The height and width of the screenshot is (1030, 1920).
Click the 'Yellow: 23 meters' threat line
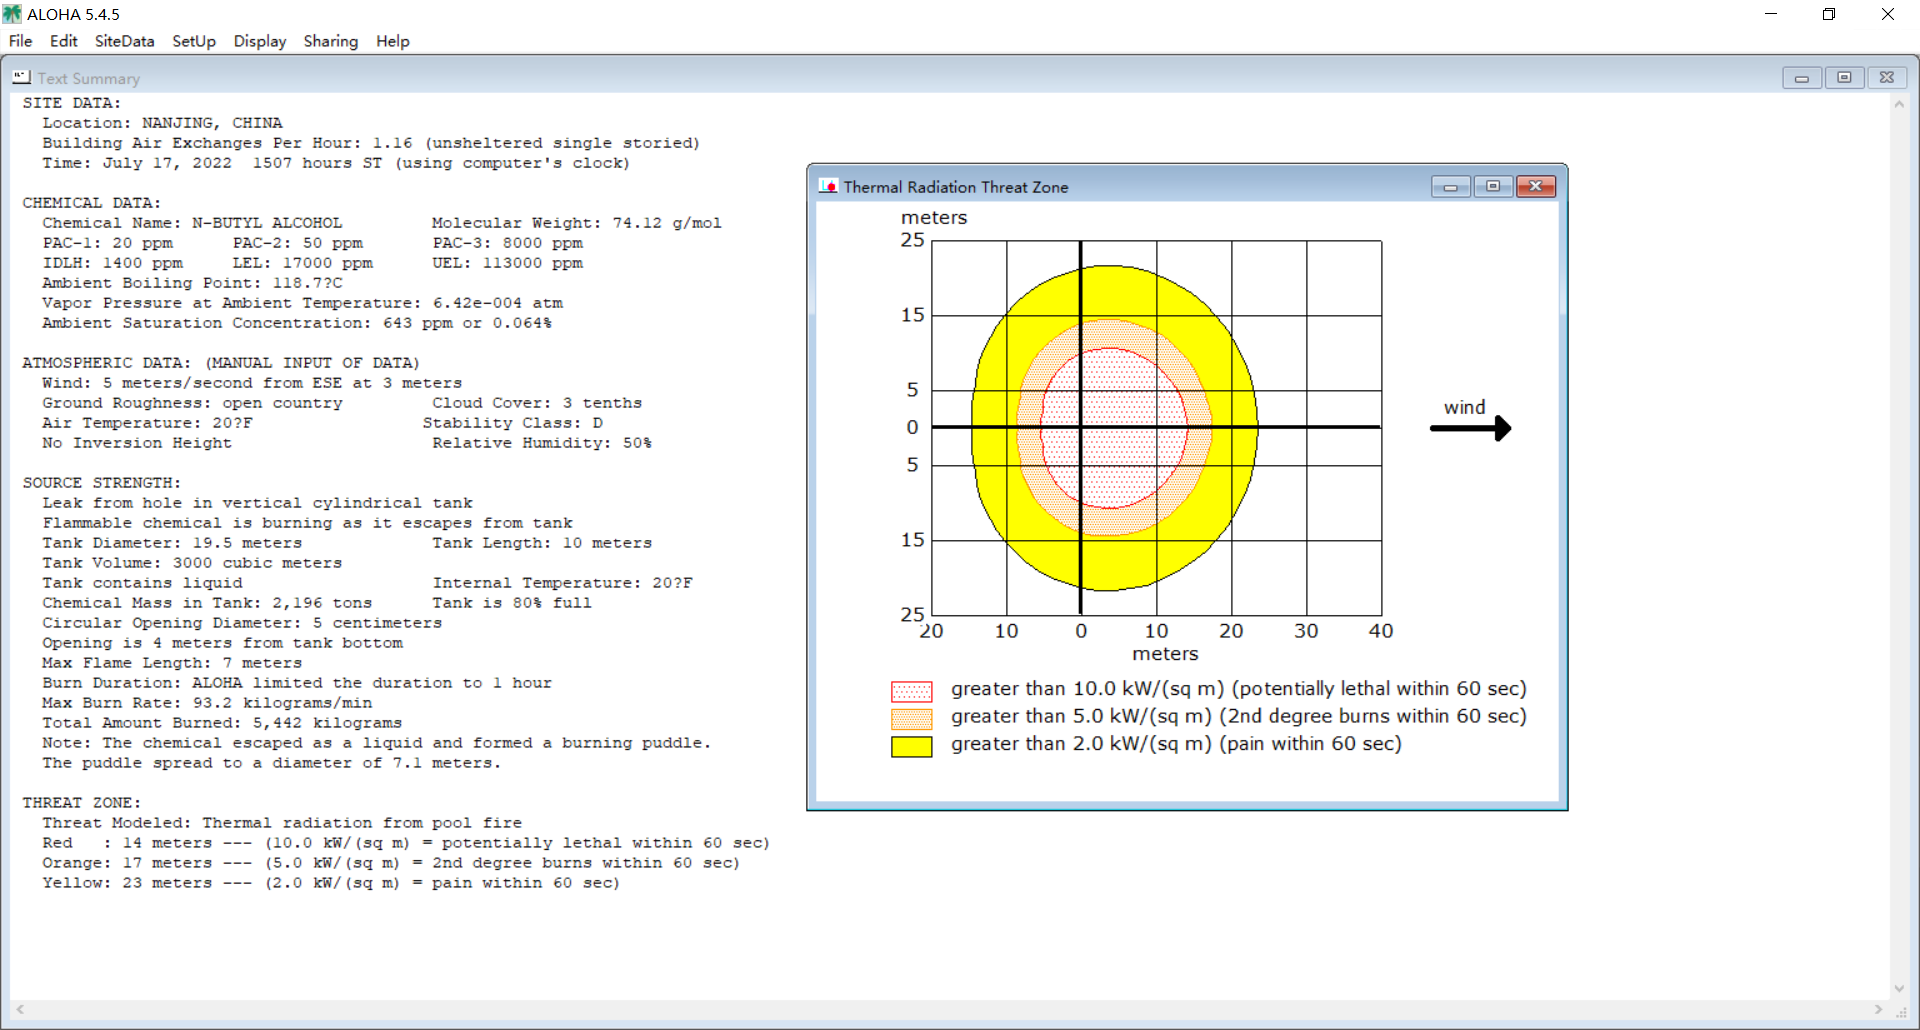point(331,883)
